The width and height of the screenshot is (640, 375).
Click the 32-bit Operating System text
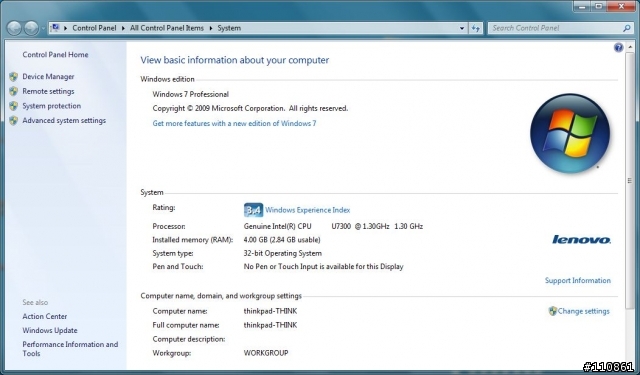[x=282, y=253]
